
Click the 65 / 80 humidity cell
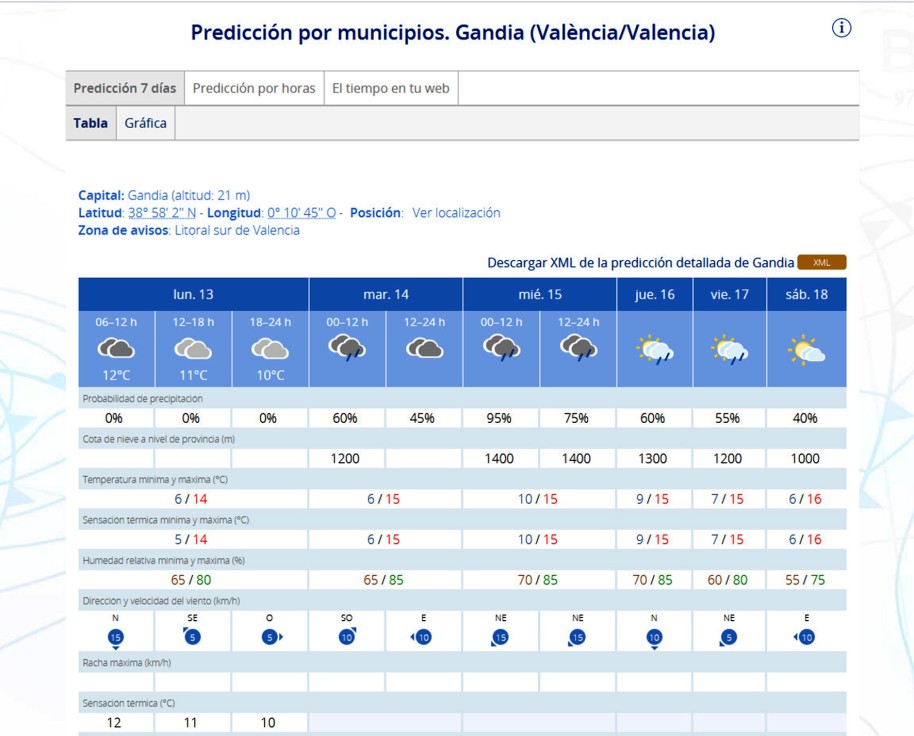coord(191,580)
